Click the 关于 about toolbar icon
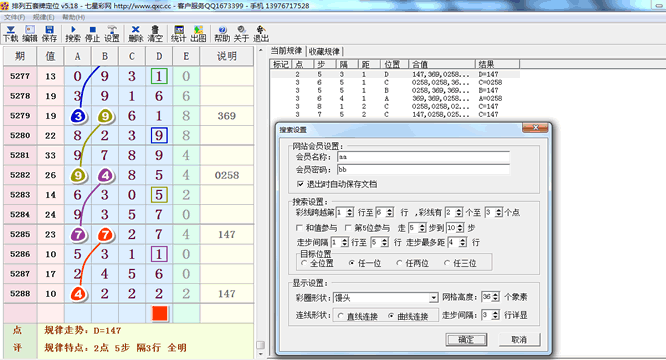 (x=241, y=34)
